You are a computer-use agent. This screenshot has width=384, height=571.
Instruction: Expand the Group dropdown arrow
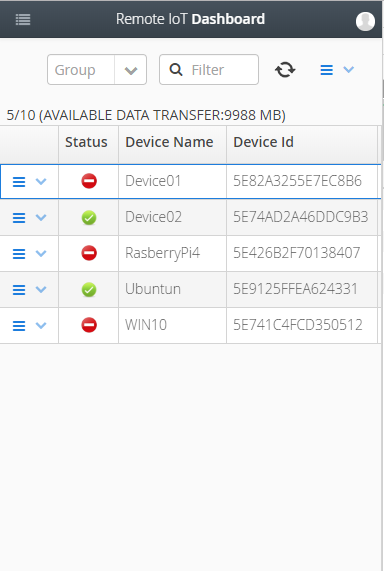coord(131,70)
